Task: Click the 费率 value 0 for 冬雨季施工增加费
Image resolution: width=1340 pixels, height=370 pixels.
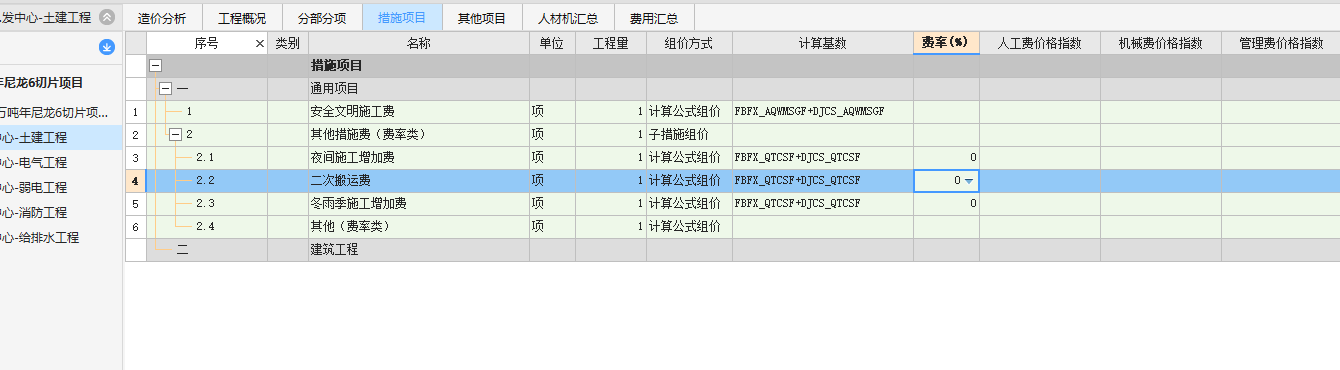Action: point(946,204)
